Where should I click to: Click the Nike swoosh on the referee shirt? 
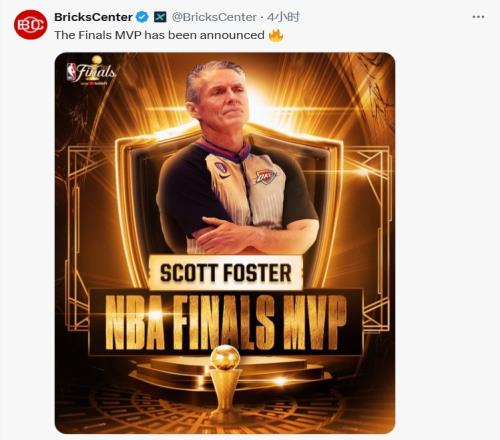click(225, 175)
